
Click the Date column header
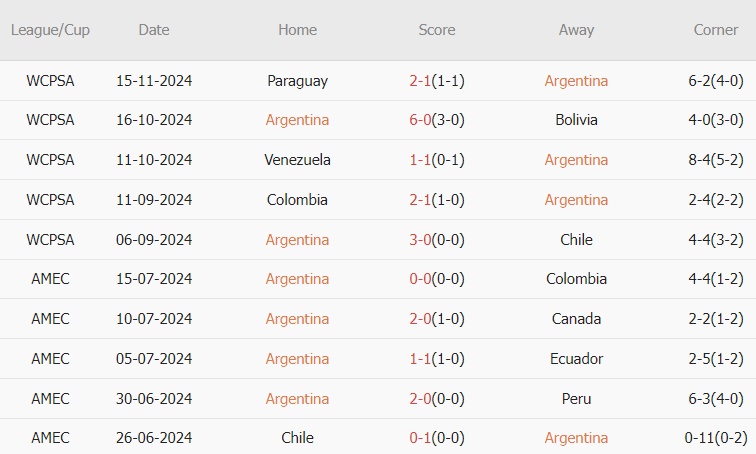154,30
